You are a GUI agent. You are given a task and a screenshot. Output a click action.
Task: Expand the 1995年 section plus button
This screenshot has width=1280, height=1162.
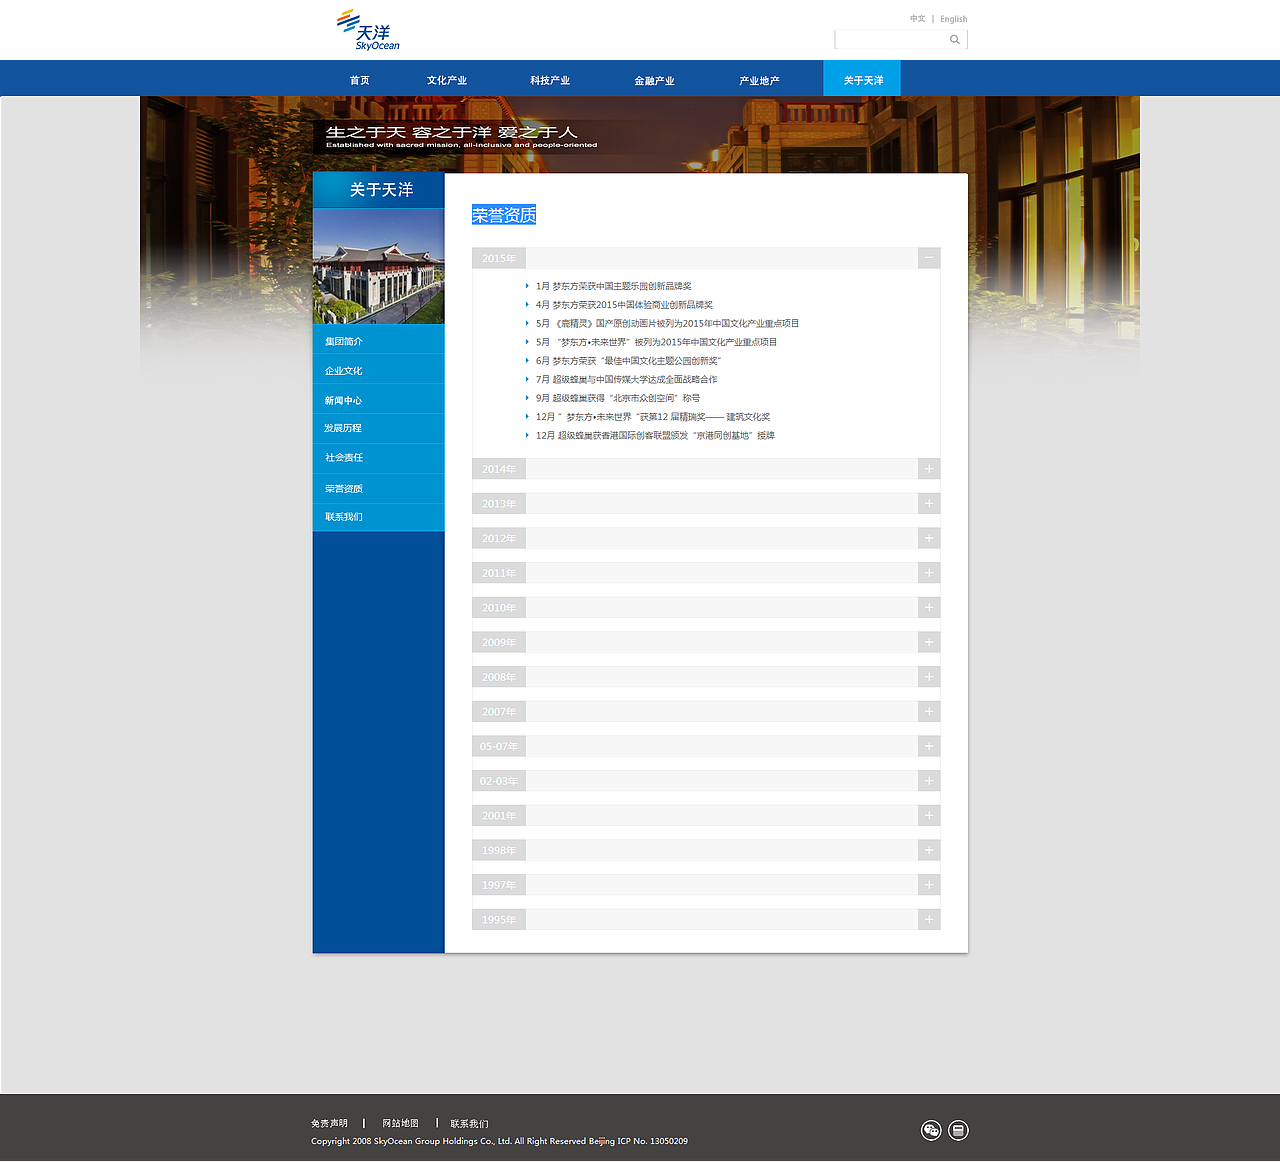929,919
